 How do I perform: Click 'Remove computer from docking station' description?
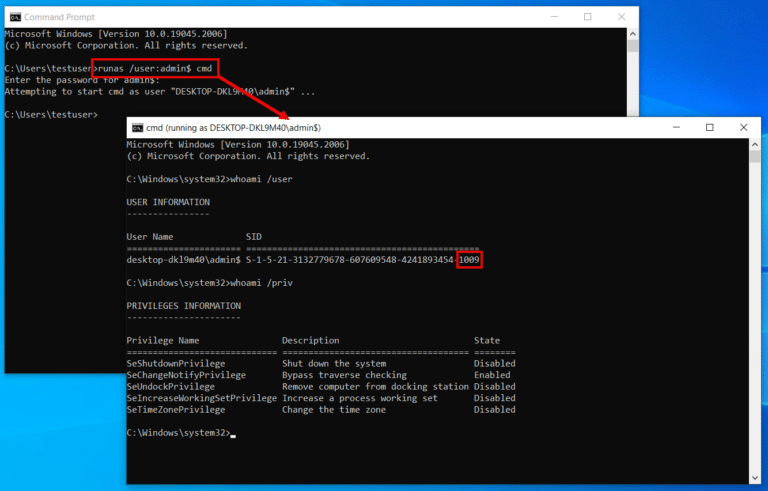coord(375,387)
